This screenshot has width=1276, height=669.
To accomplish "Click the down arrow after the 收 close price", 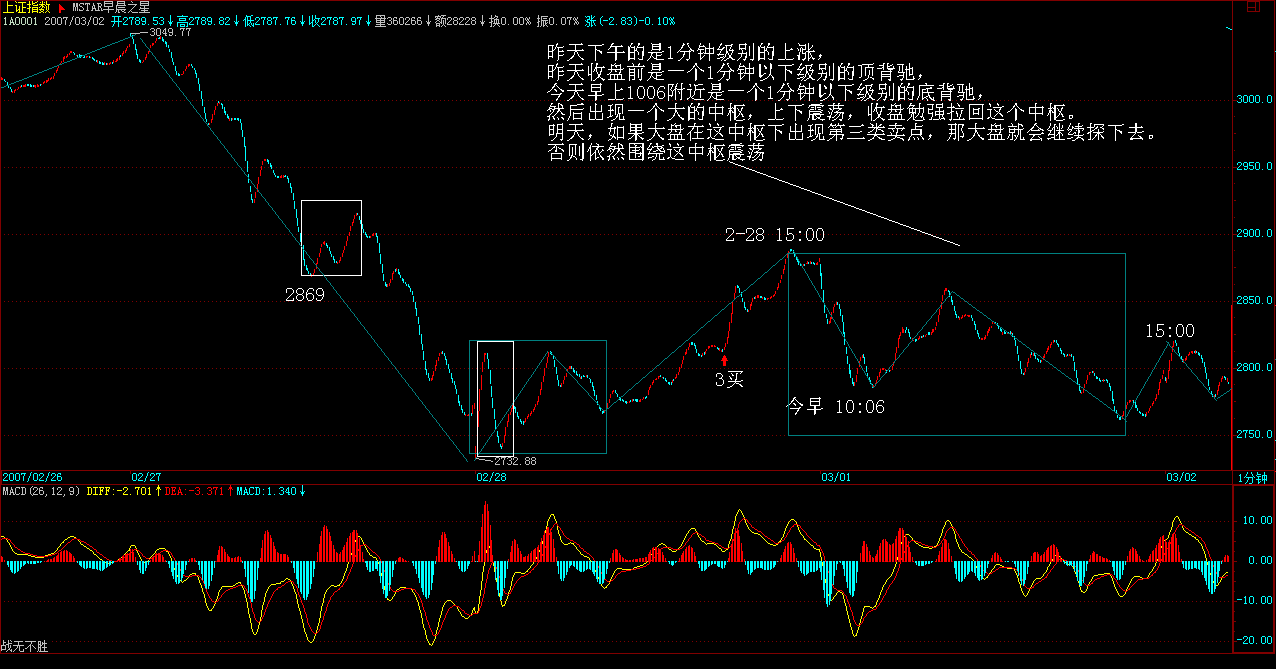I will [367, 20].
